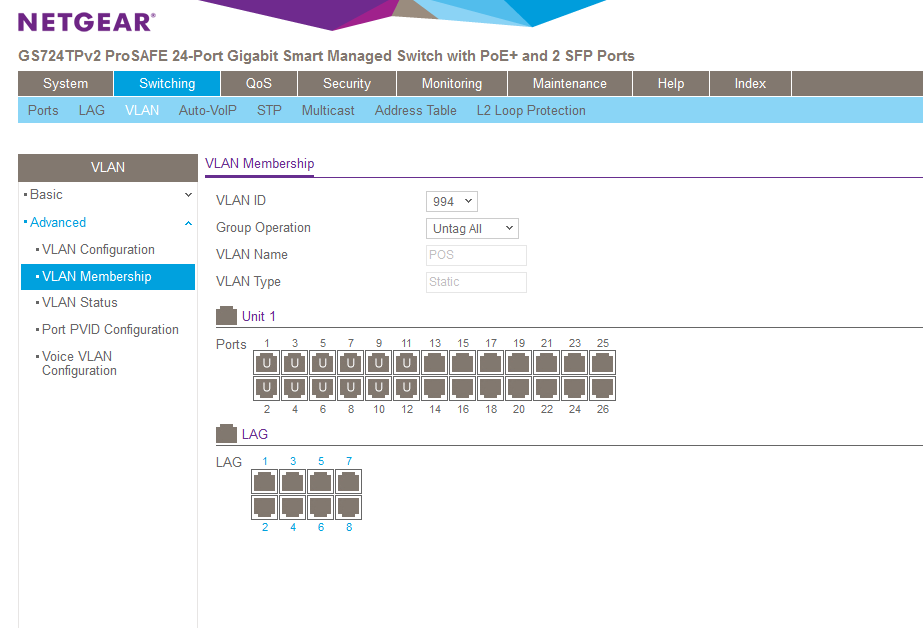This screenshot has height=628, width=923.
Task: Expand the Basic sidebar section
Action: [108, 195]
